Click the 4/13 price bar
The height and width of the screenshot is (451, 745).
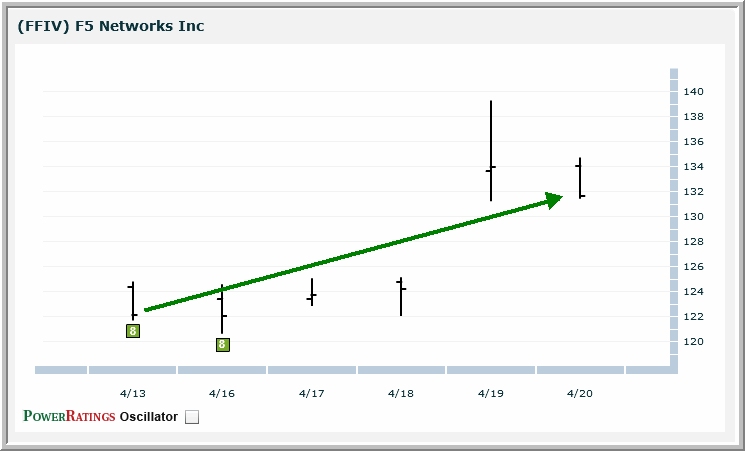pyautogui.click(x=132, y=300)
